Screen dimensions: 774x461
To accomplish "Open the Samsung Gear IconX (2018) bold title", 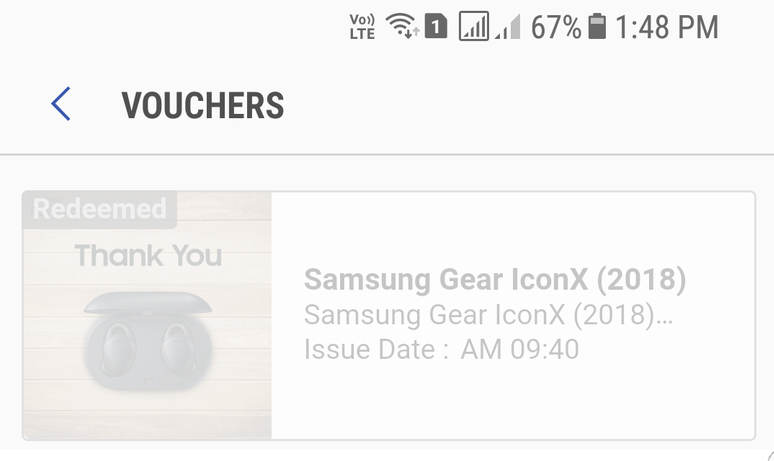I will tap(495, 280).
